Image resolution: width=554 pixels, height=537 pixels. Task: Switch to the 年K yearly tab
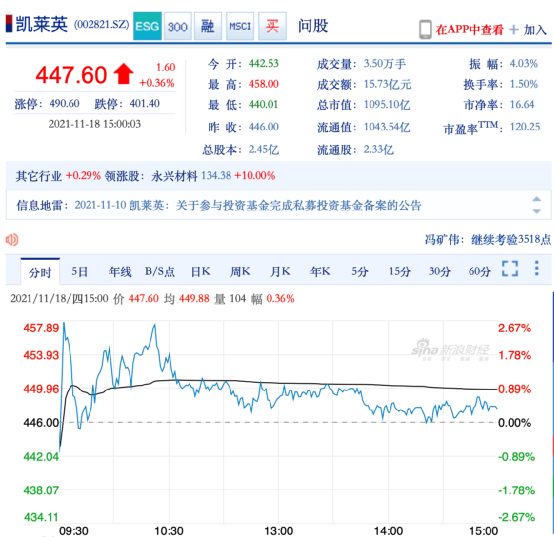point(320,271)
